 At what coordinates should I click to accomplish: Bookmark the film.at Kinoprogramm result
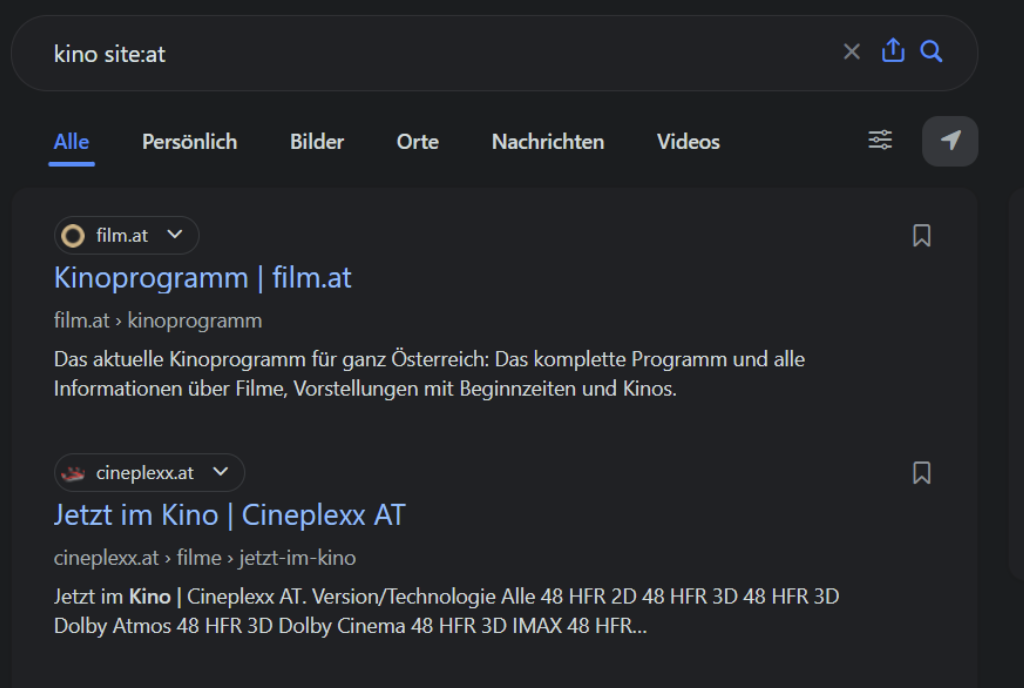click(x=921, y=236)
